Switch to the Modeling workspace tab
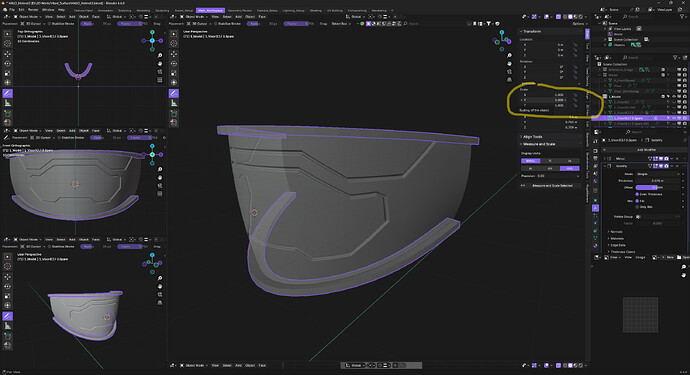The height and width of the screenshot is (375, 690). click(143, 10)
